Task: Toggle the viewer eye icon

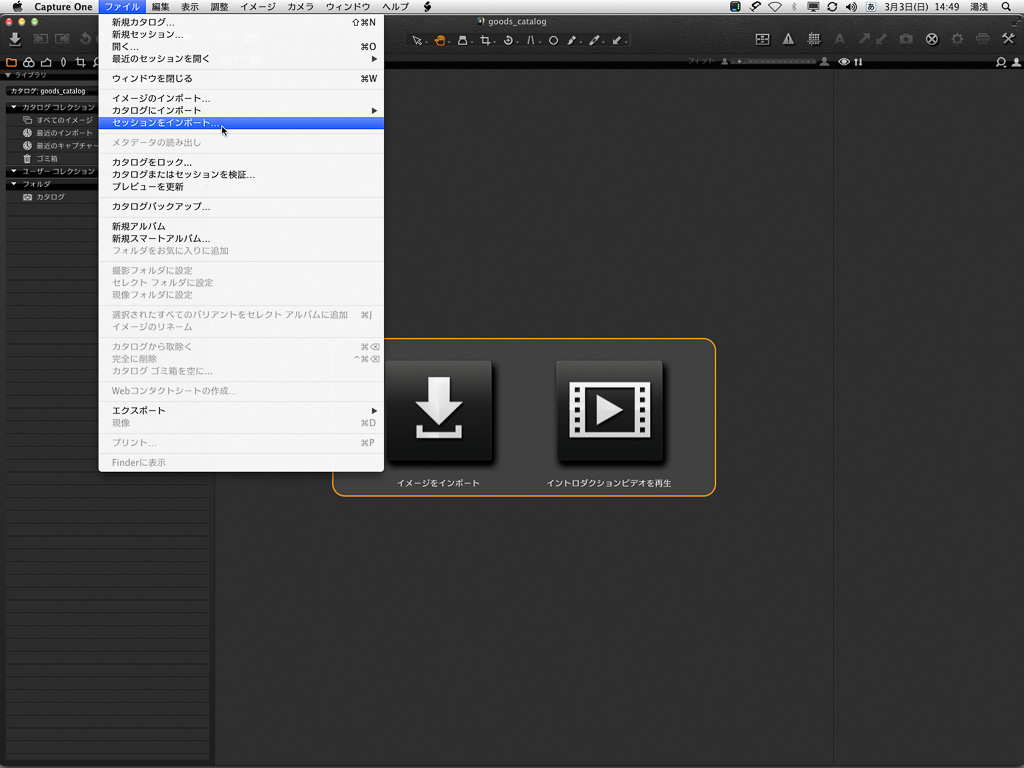Action: click(x=844, y=62)
